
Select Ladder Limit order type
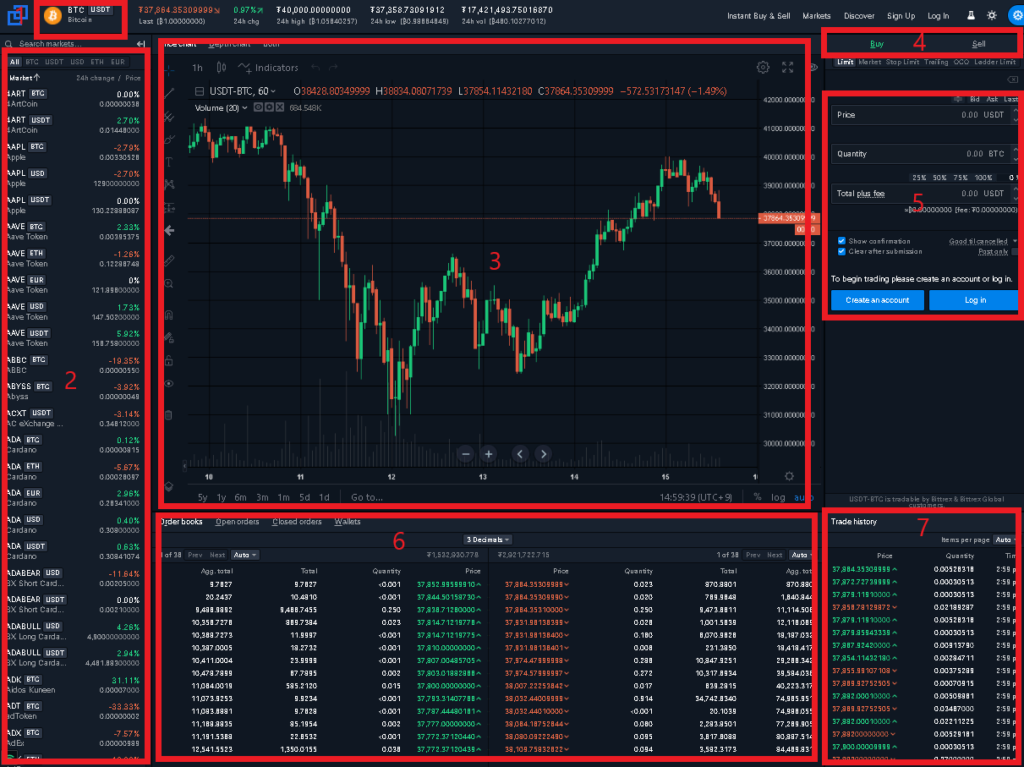coord(995,62)
